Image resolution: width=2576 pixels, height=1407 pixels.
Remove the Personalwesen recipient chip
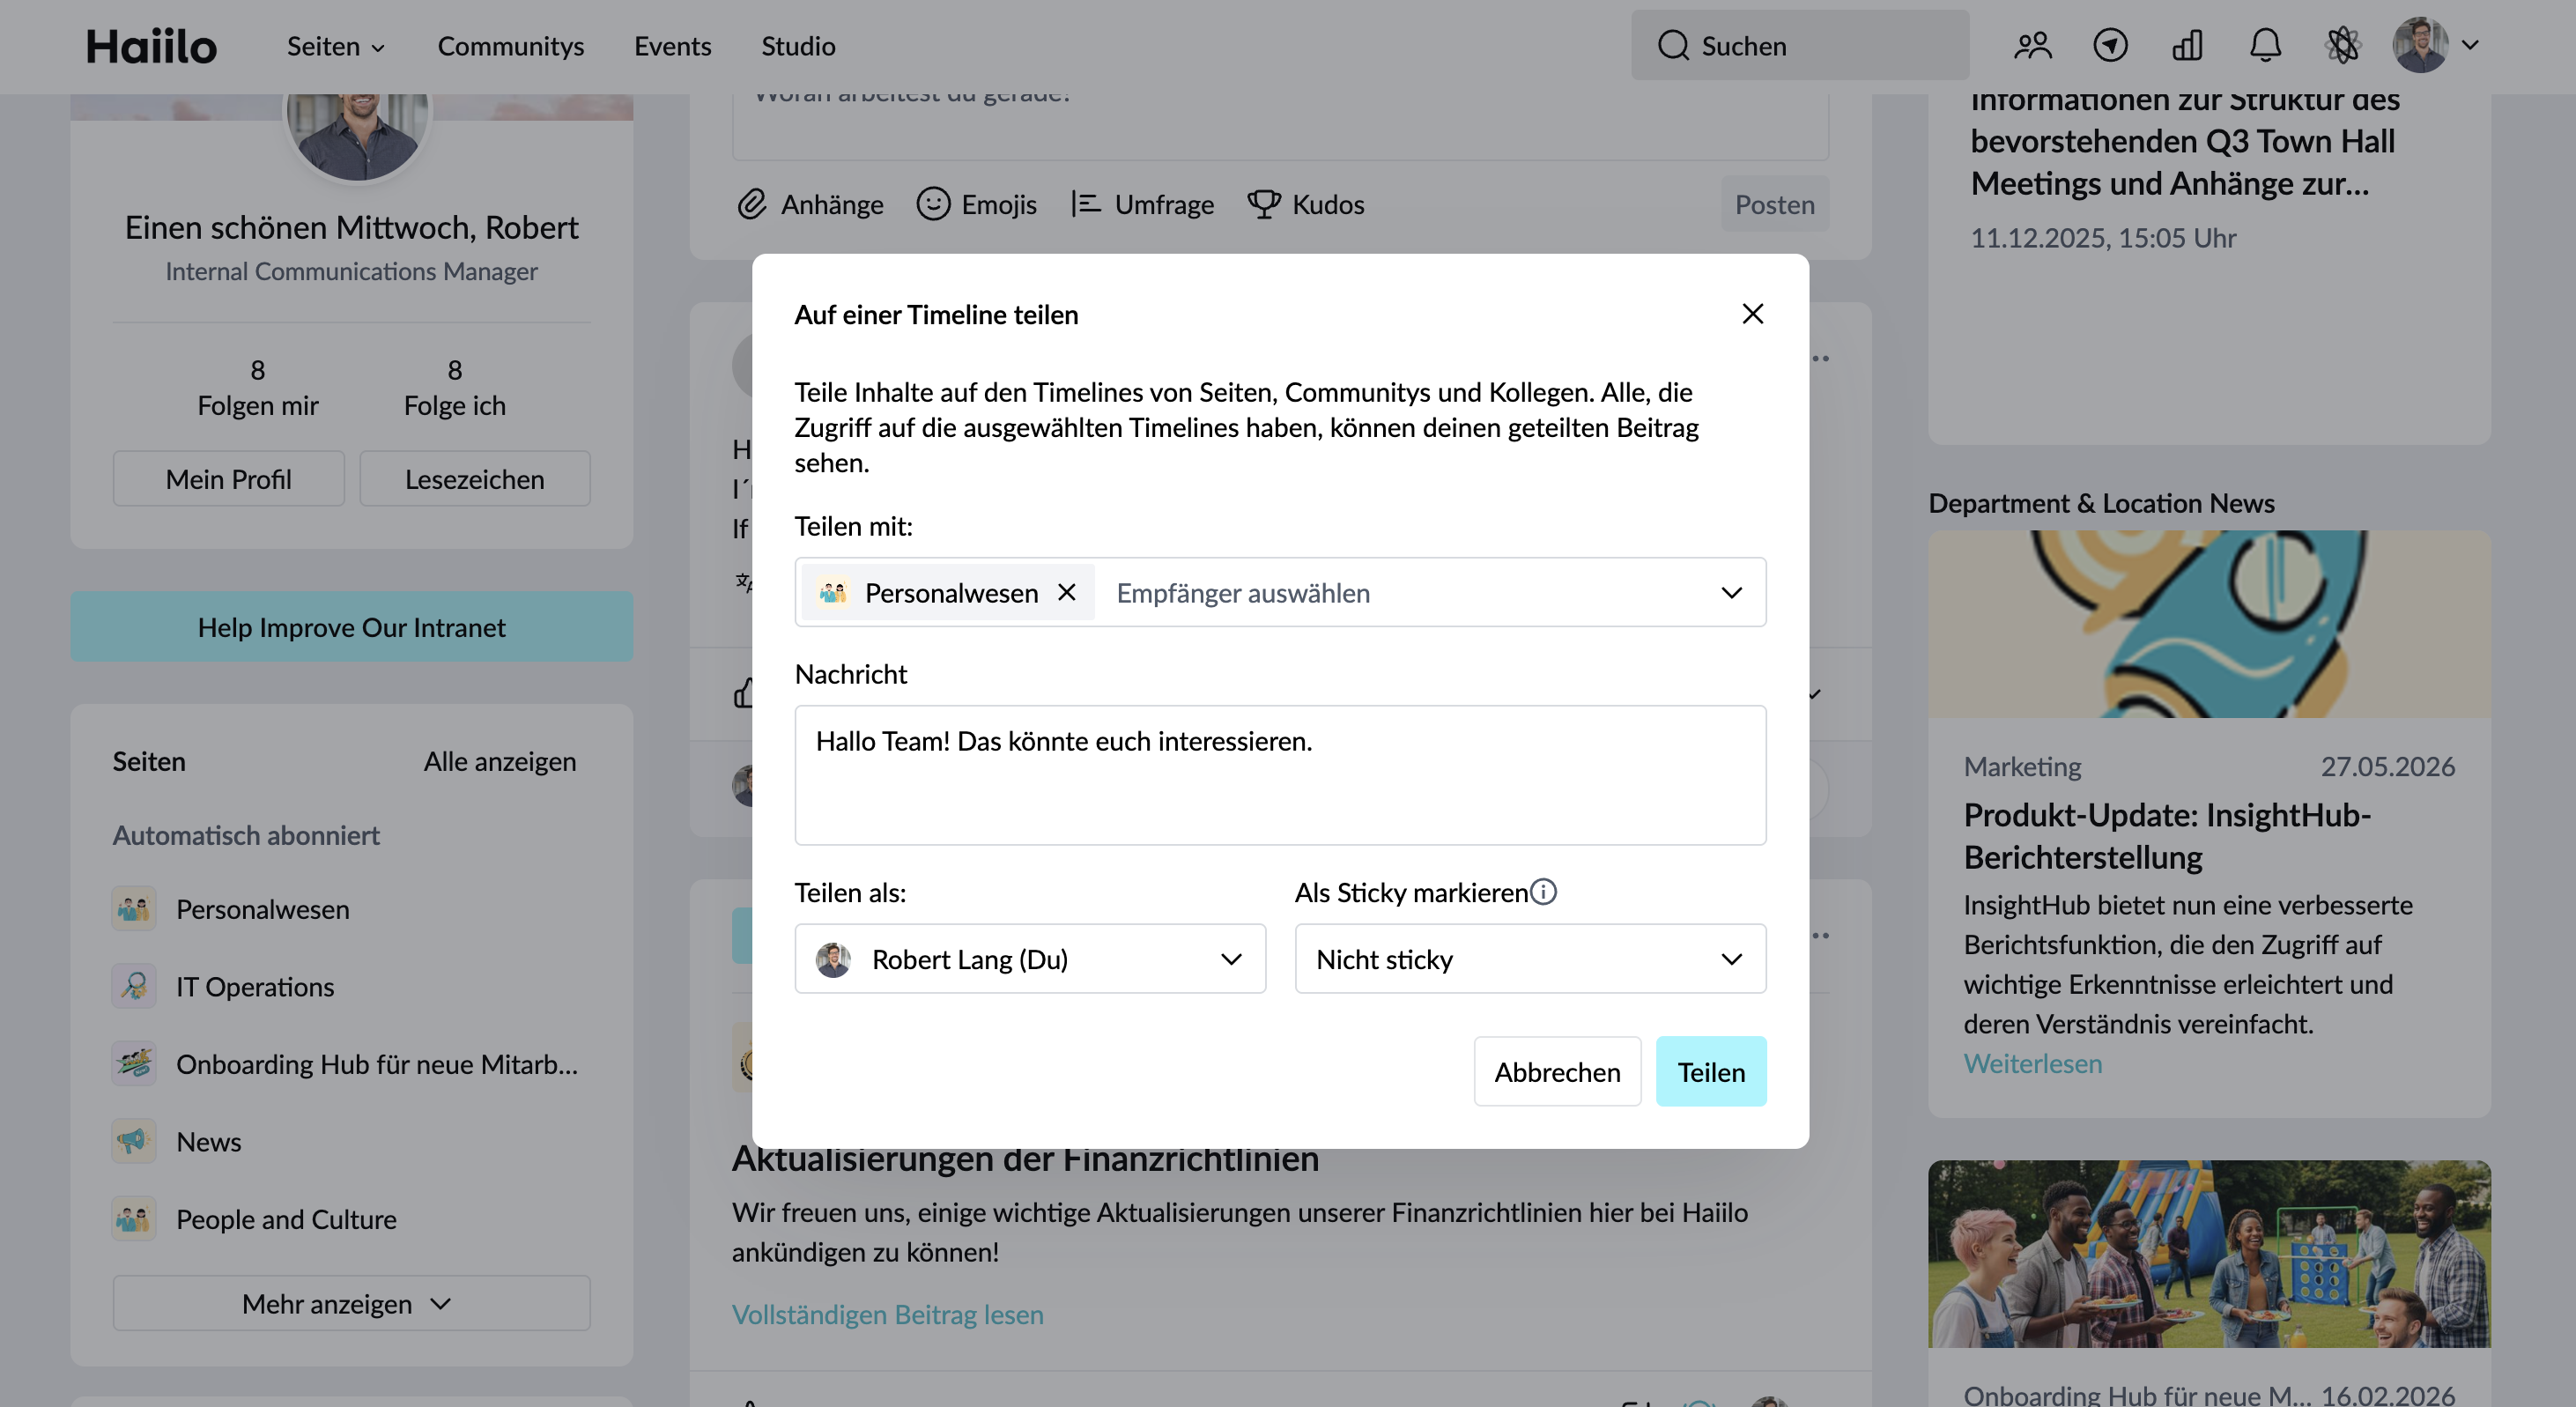[x=1067, y=592]
